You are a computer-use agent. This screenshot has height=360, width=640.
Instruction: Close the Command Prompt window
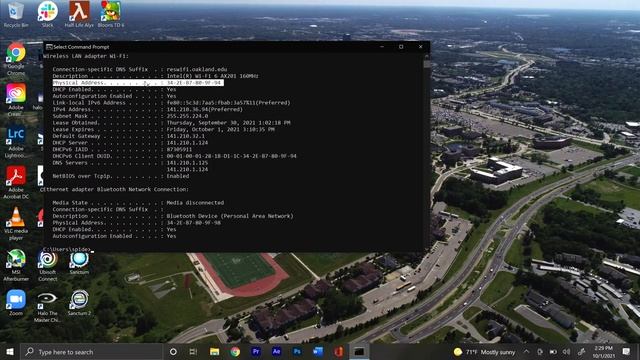click(x=420, y=47)
